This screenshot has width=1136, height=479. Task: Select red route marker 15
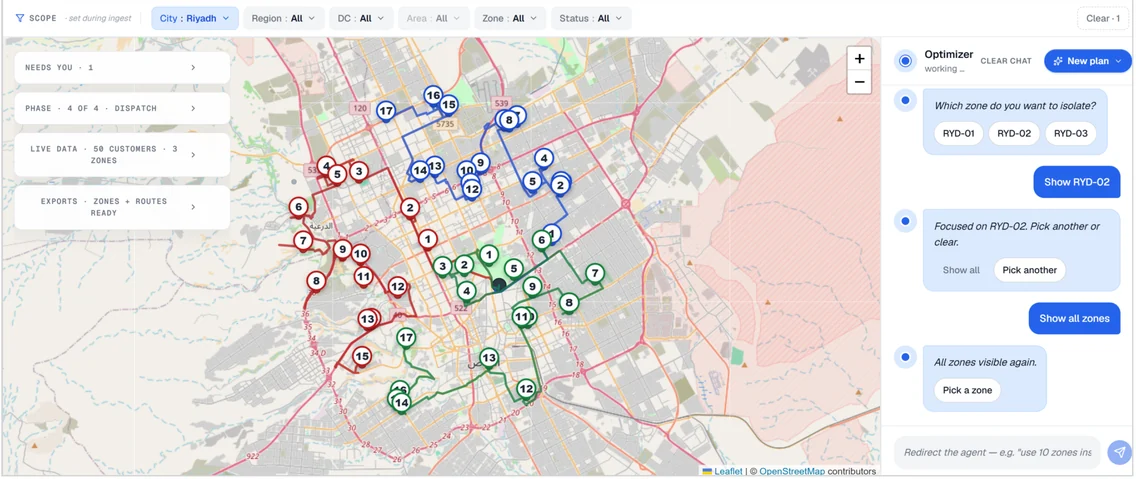[x=362, y=356]
